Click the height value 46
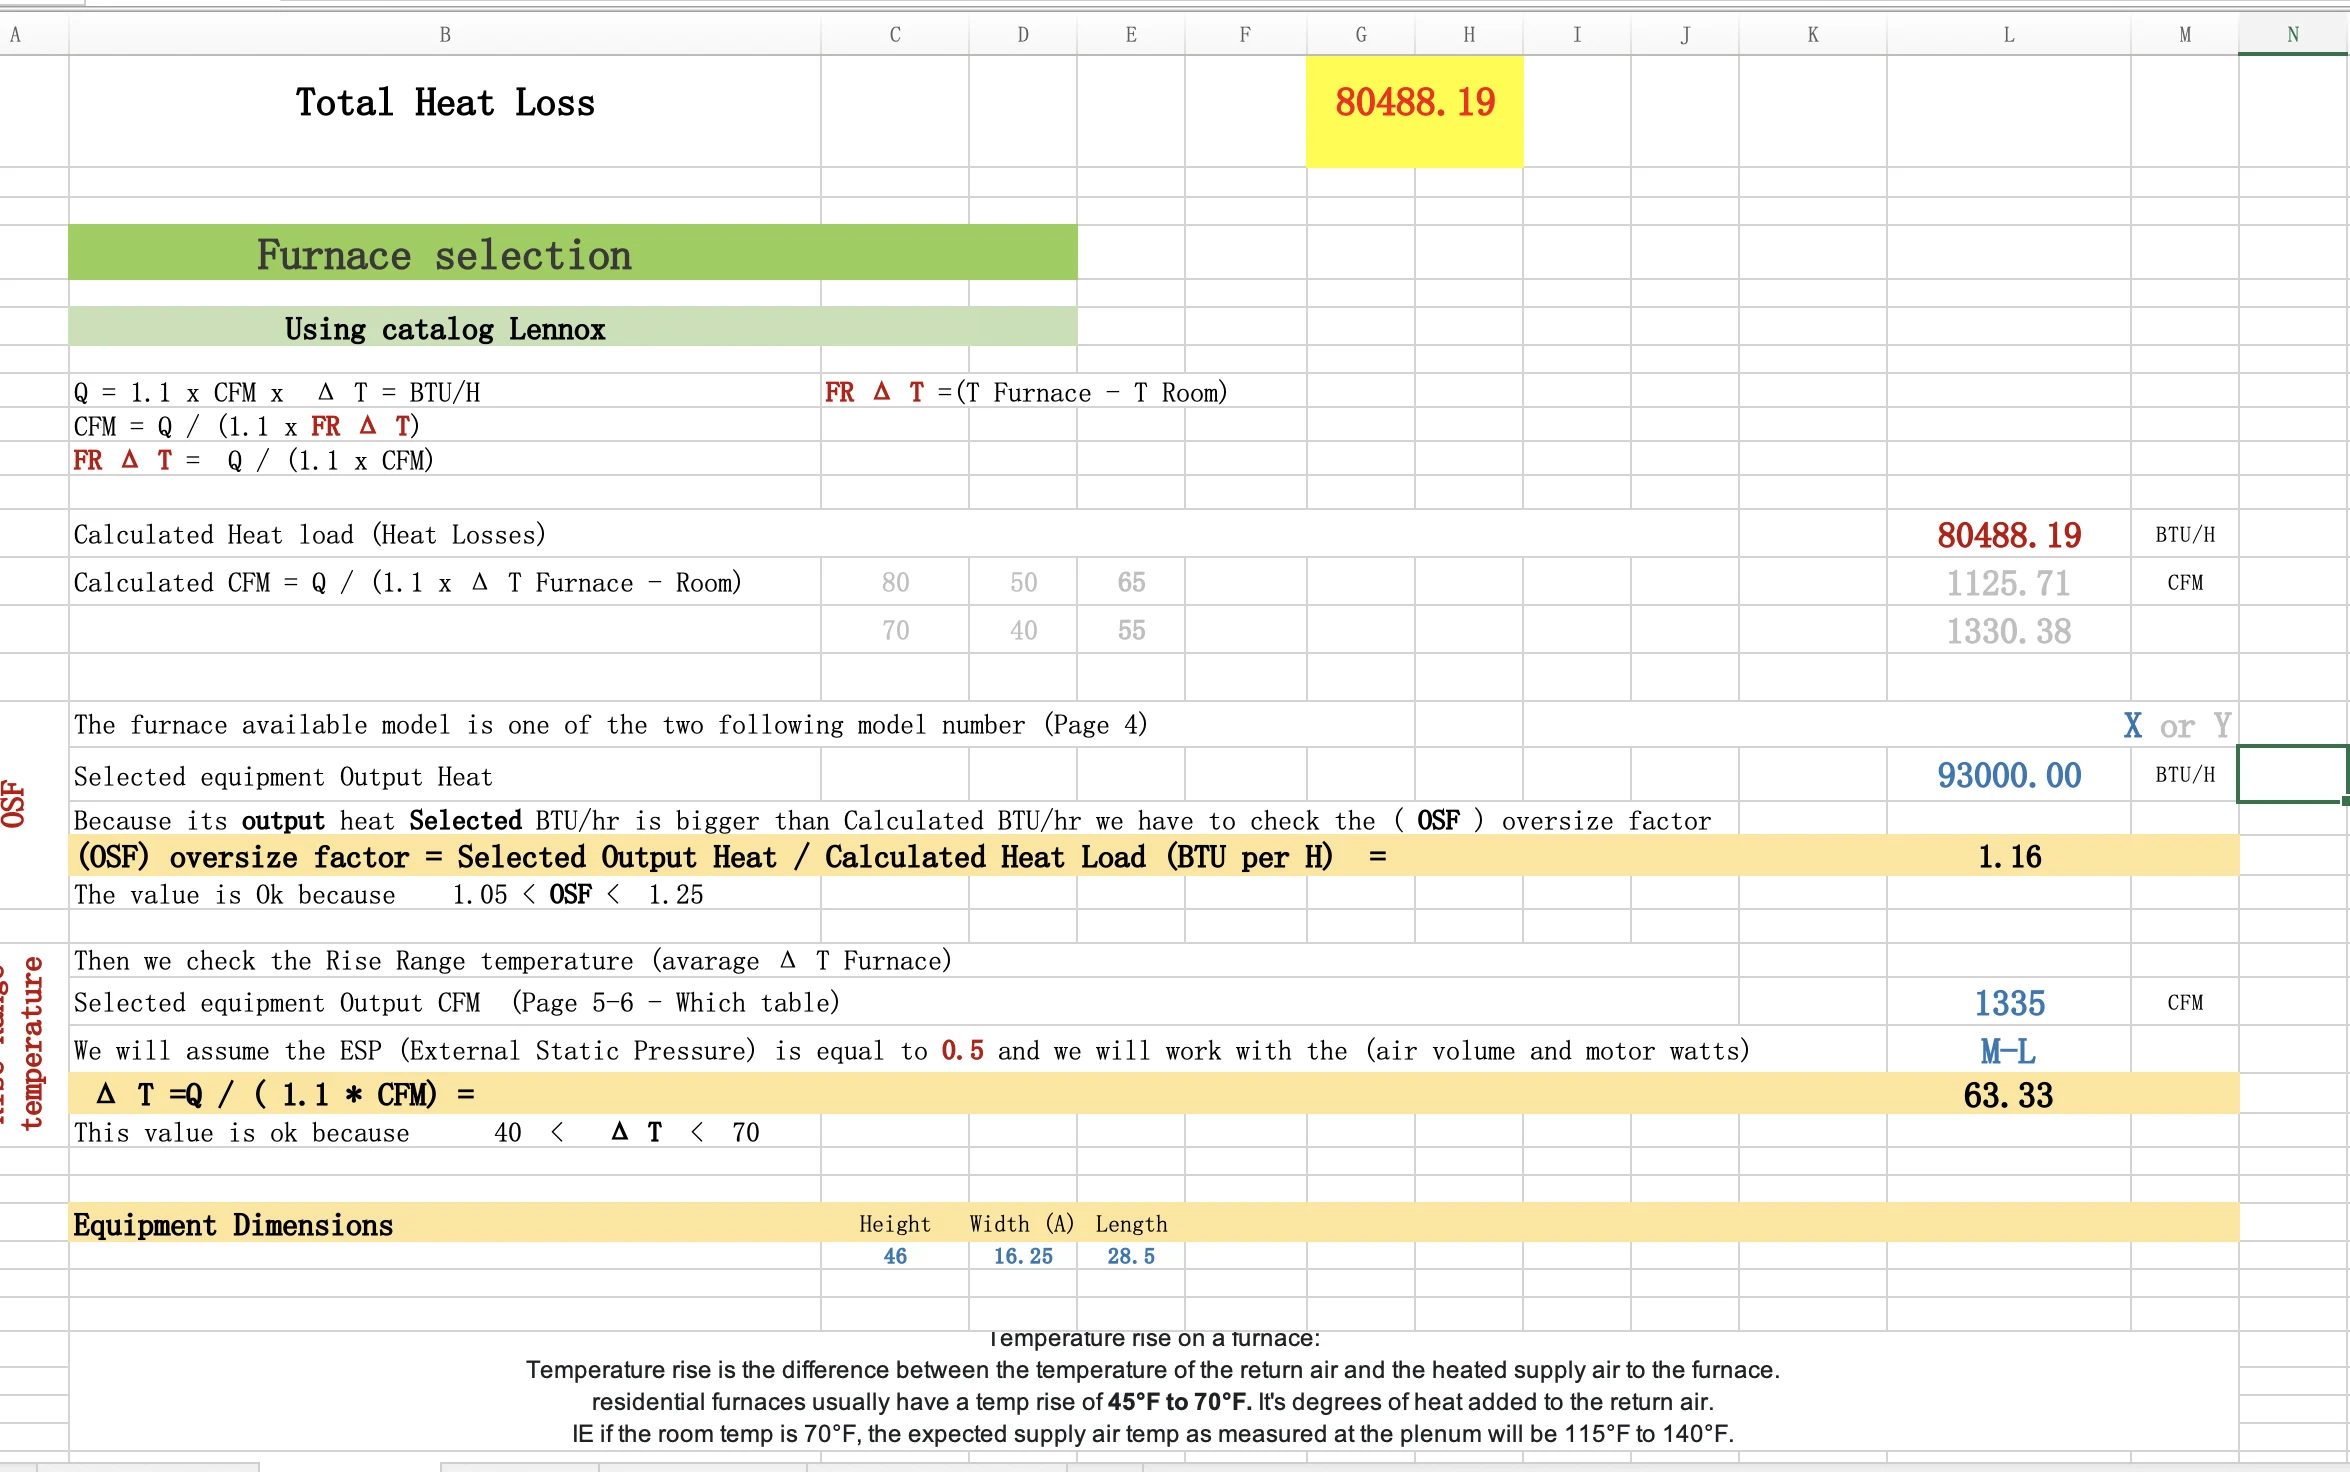 click(x=895, y=1256)
